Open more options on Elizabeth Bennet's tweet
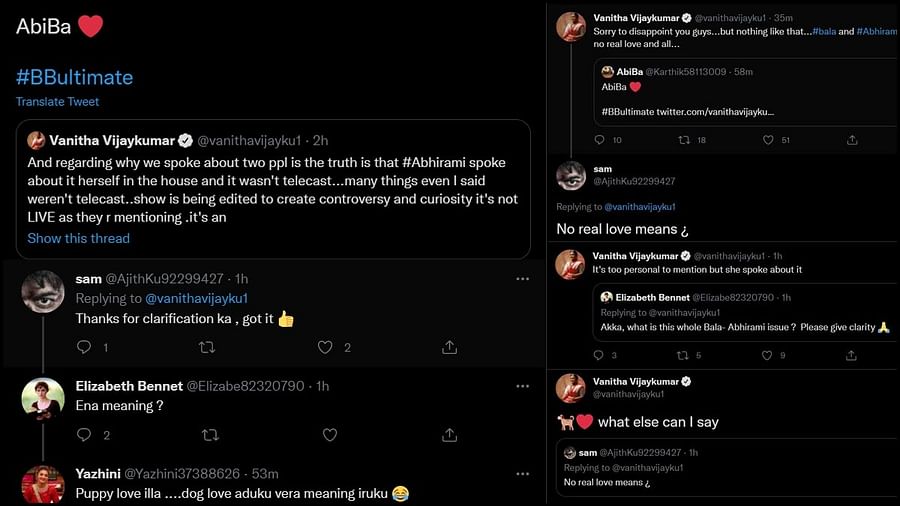Screen dimensions: 900x506 click(522, 386)
